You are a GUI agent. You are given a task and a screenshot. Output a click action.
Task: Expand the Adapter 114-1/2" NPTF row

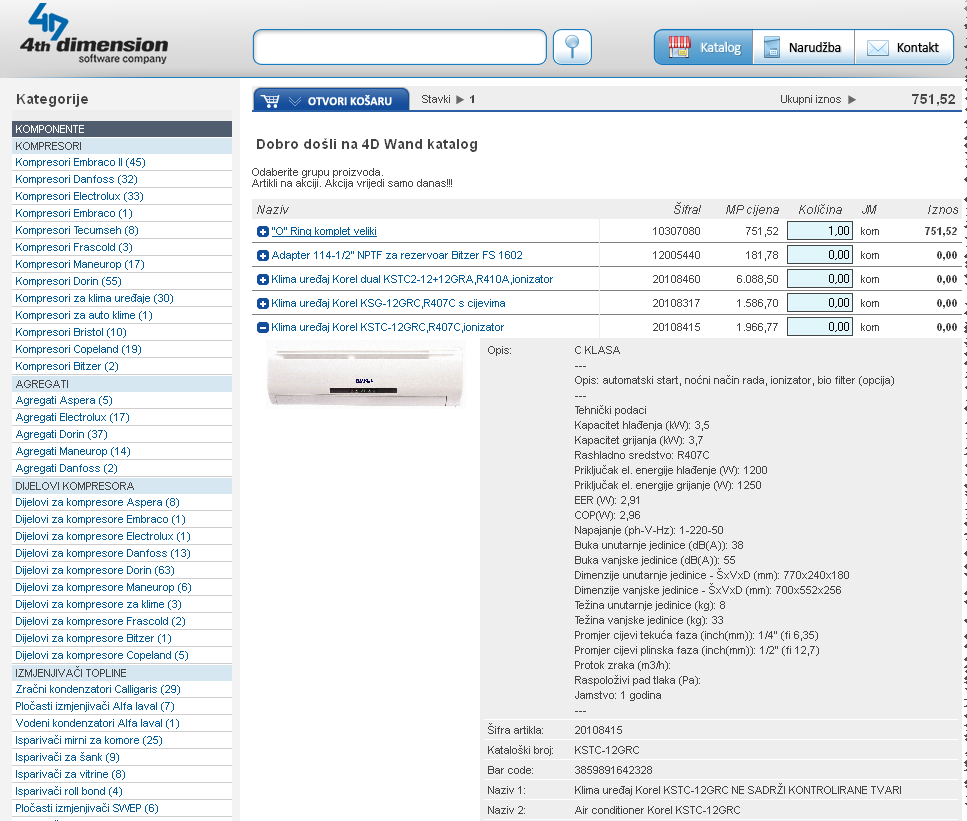[263, 256]
